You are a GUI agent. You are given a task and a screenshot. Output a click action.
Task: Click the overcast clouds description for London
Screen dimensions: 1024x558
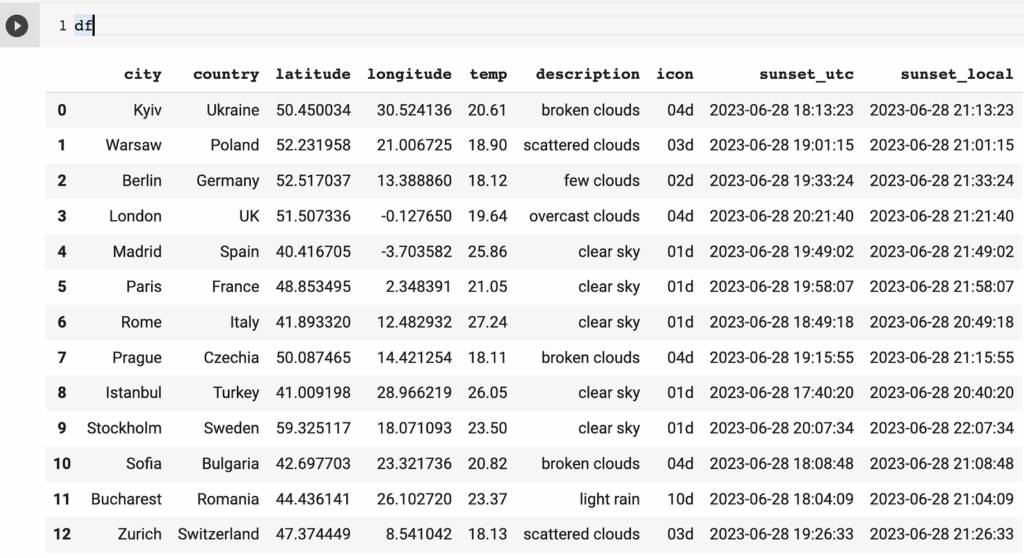point(584,216)
